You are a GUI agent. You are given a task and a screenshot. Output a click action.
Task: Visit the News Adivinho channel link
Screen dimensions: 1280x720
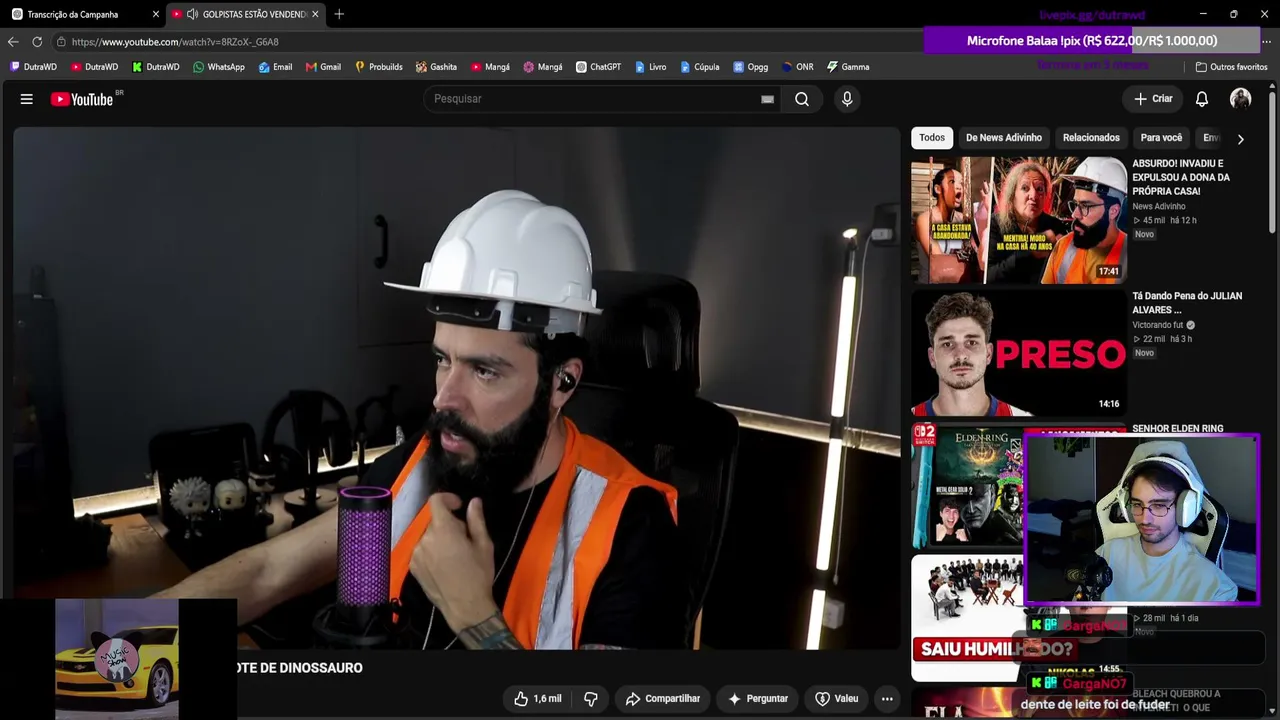coord(1159,206)
